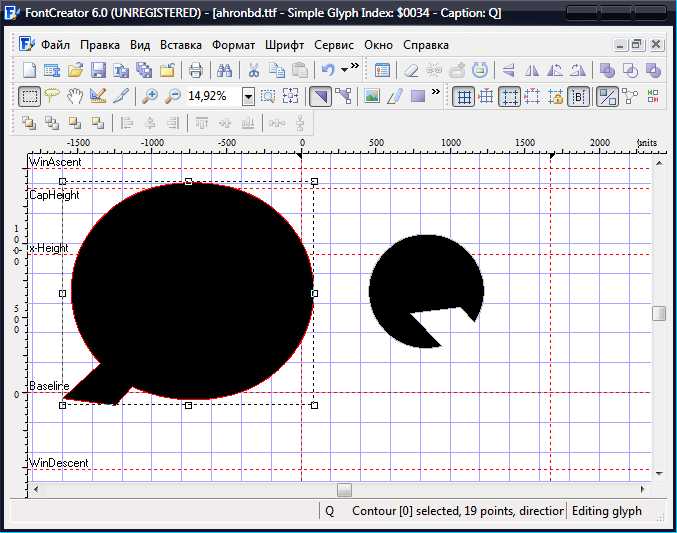
Task: Open the Файл menu
Action: 55,45
